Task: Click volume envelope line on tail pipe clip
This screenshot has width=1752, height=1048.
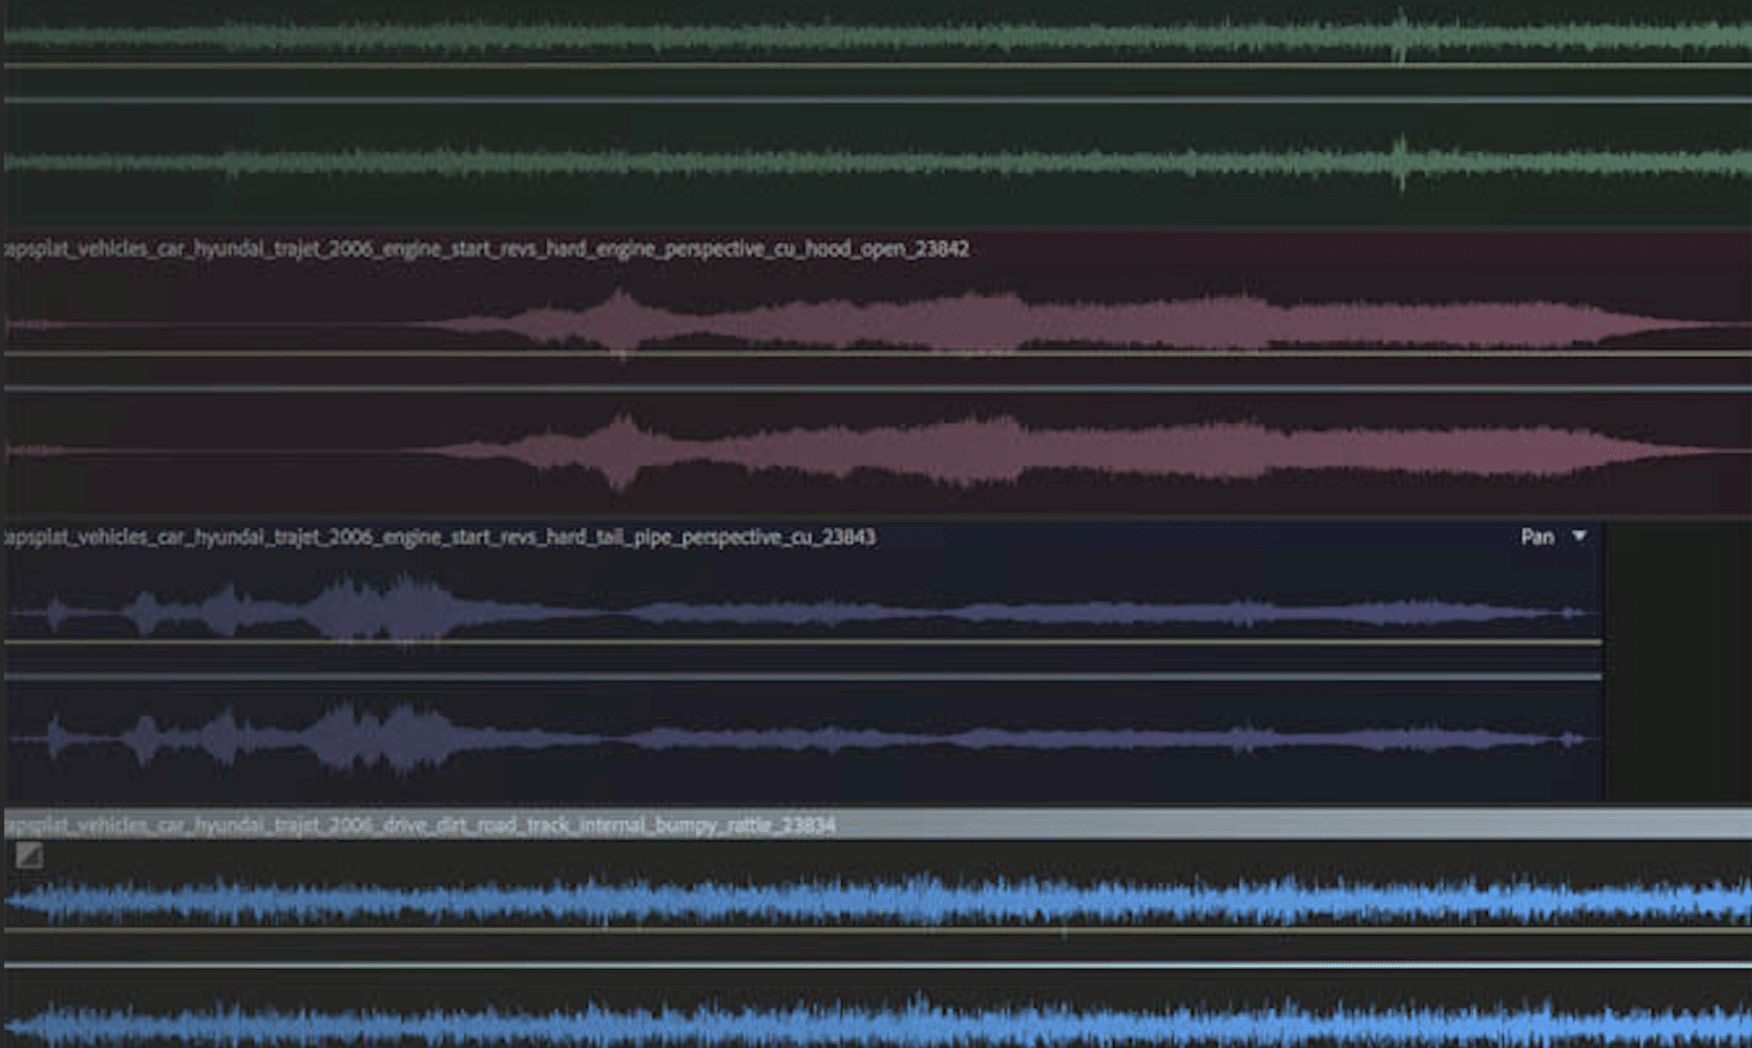Action: tap(803, 642)
